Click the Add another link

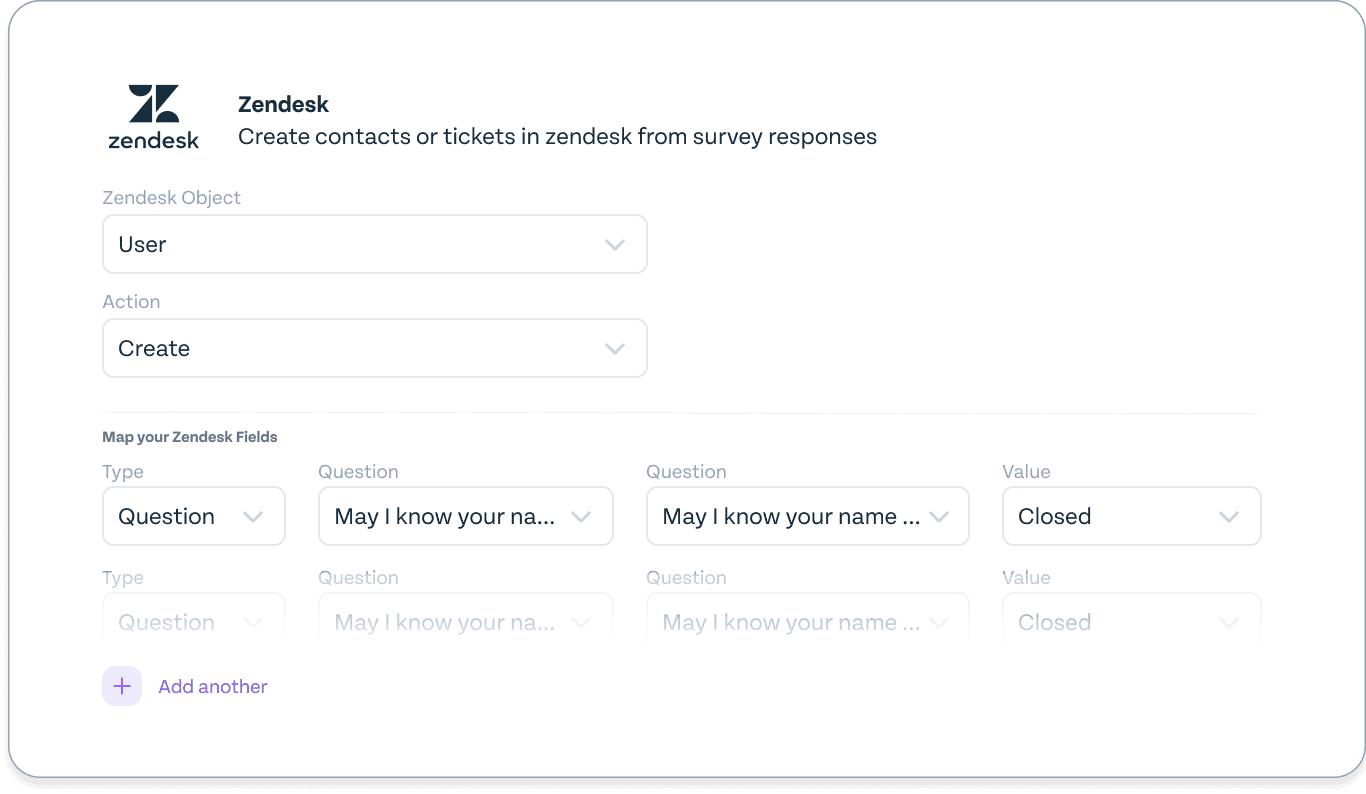coord(213,686)
